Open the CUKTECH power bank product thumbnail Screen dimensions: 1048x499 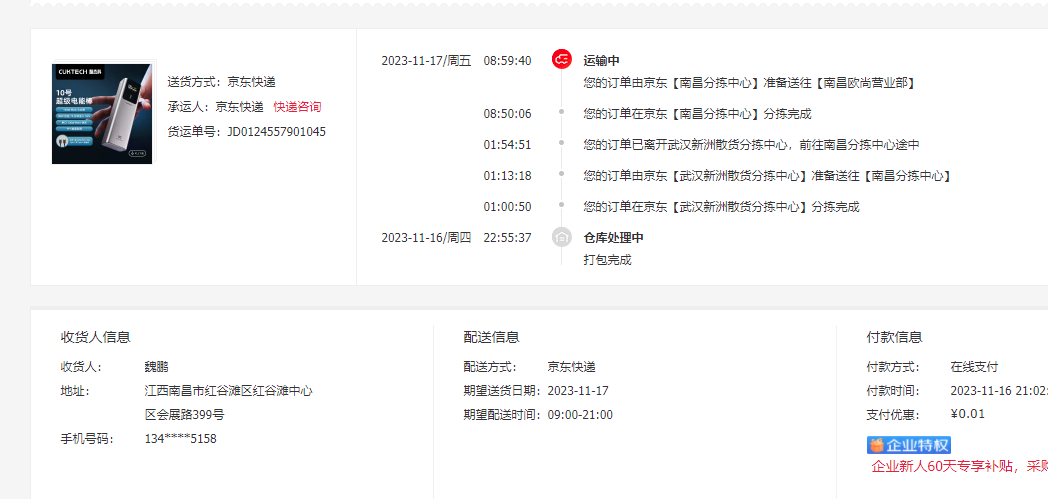(x=102, y=113)
